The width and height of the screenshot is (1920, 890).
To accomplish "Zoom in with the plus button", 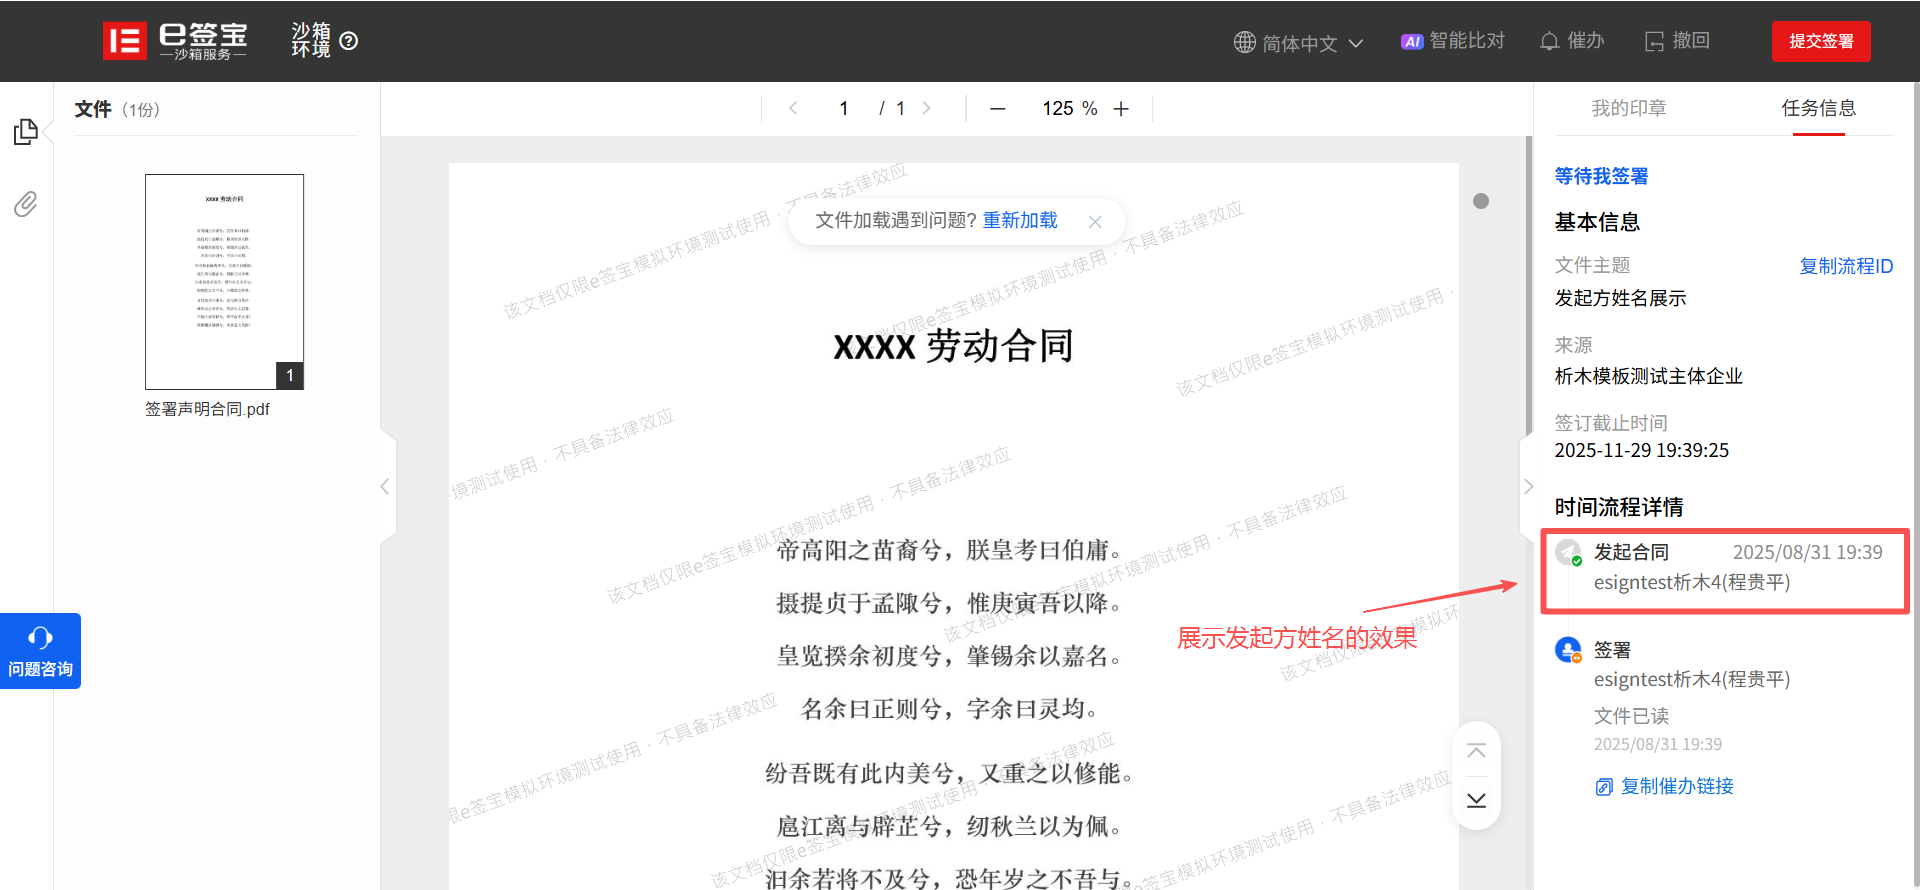I will coord(1121,109).
